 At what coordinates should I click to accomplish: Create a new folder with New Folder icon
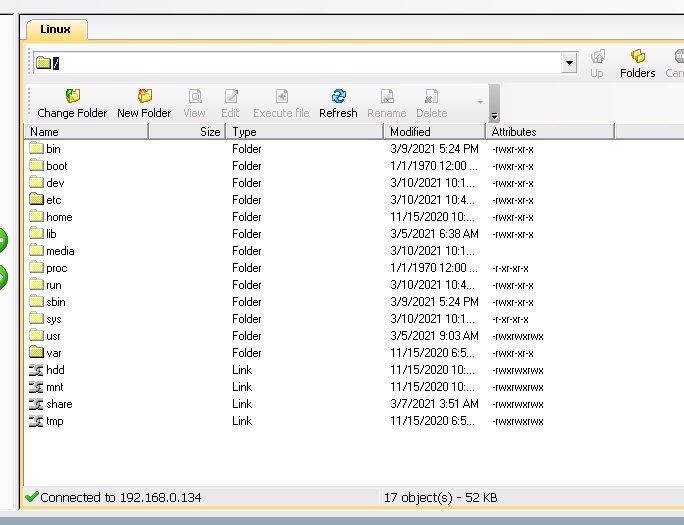pyautogui.click(x=144, y=97)
